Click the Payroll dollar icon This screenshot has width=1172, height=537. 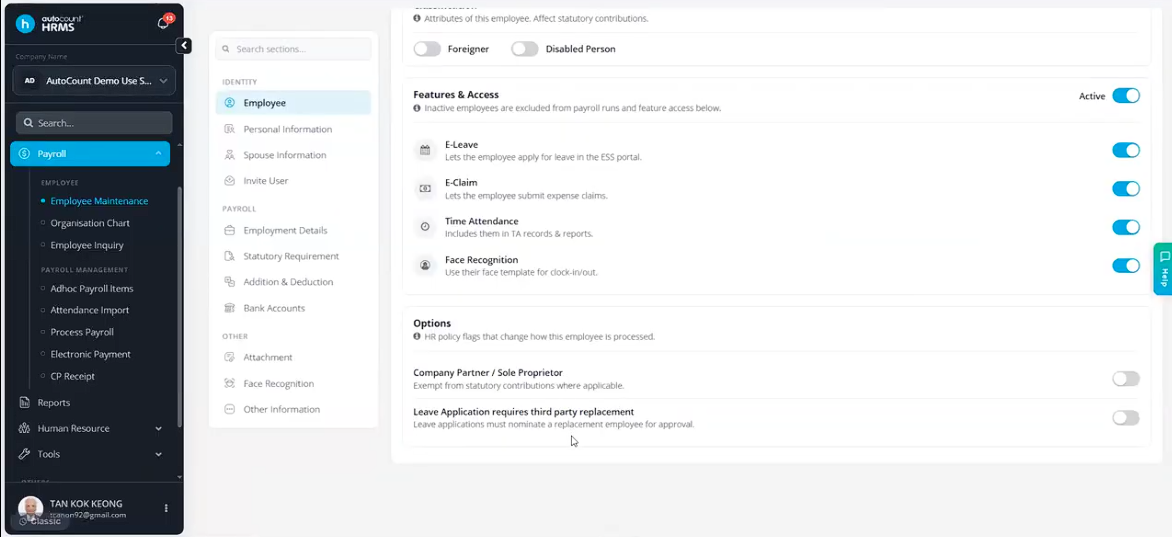pyautogui.click(x=25, y=154)
